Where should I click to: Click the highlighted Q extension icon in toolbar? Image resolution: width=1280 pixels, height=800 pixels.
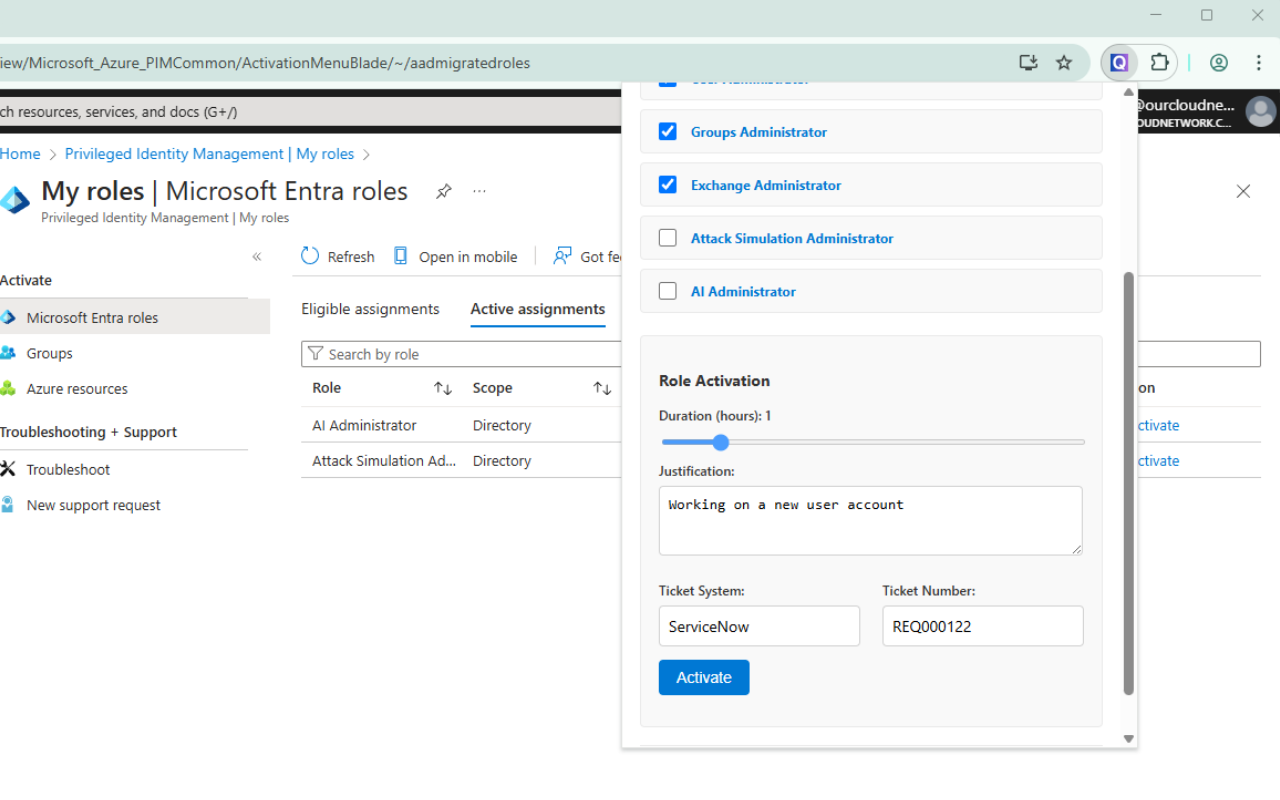click(x=1119, y=63)
